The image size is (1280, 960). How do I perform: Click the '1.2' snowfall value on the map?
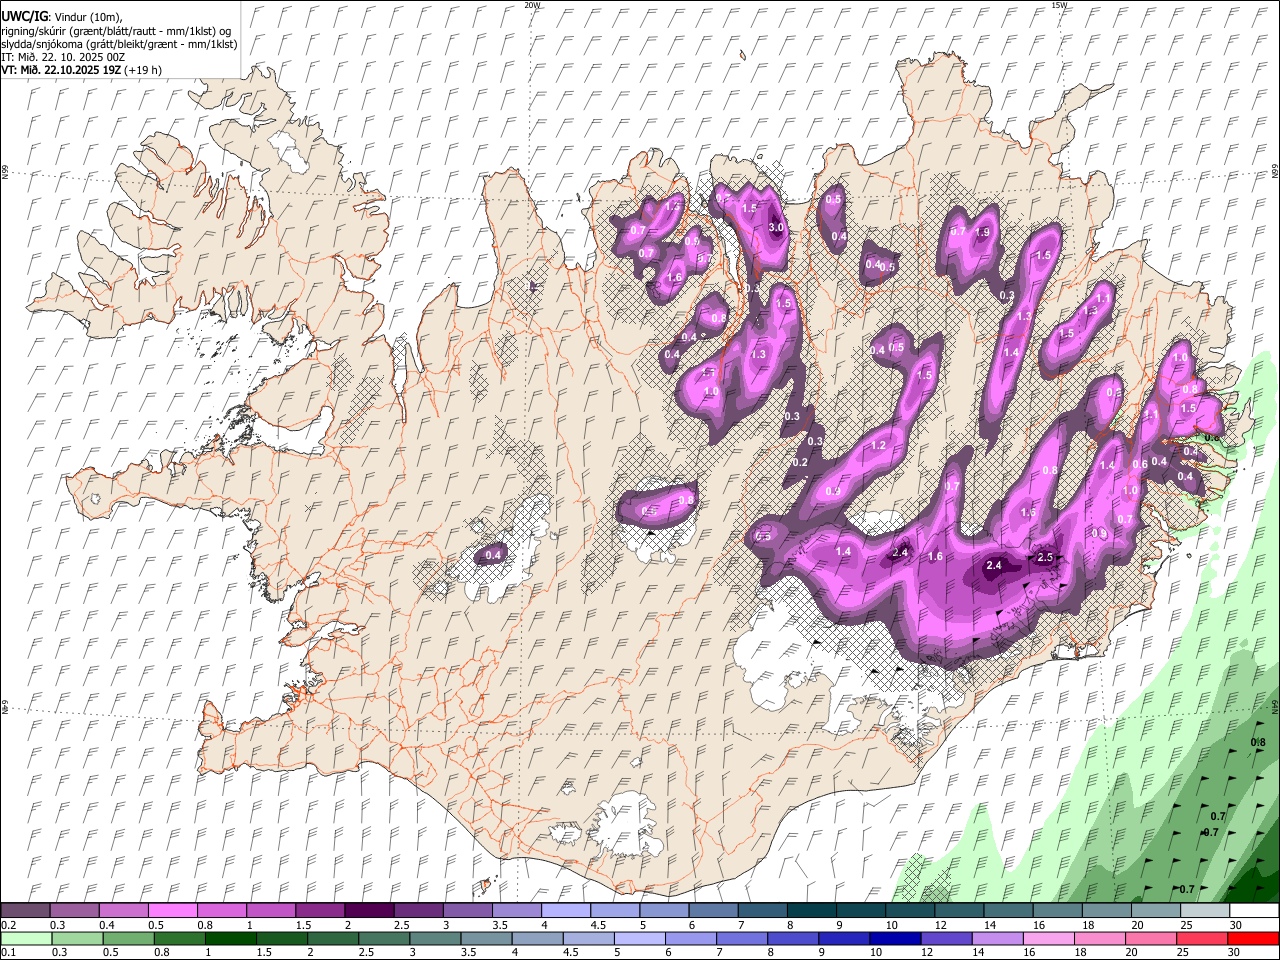pos(879,445)
